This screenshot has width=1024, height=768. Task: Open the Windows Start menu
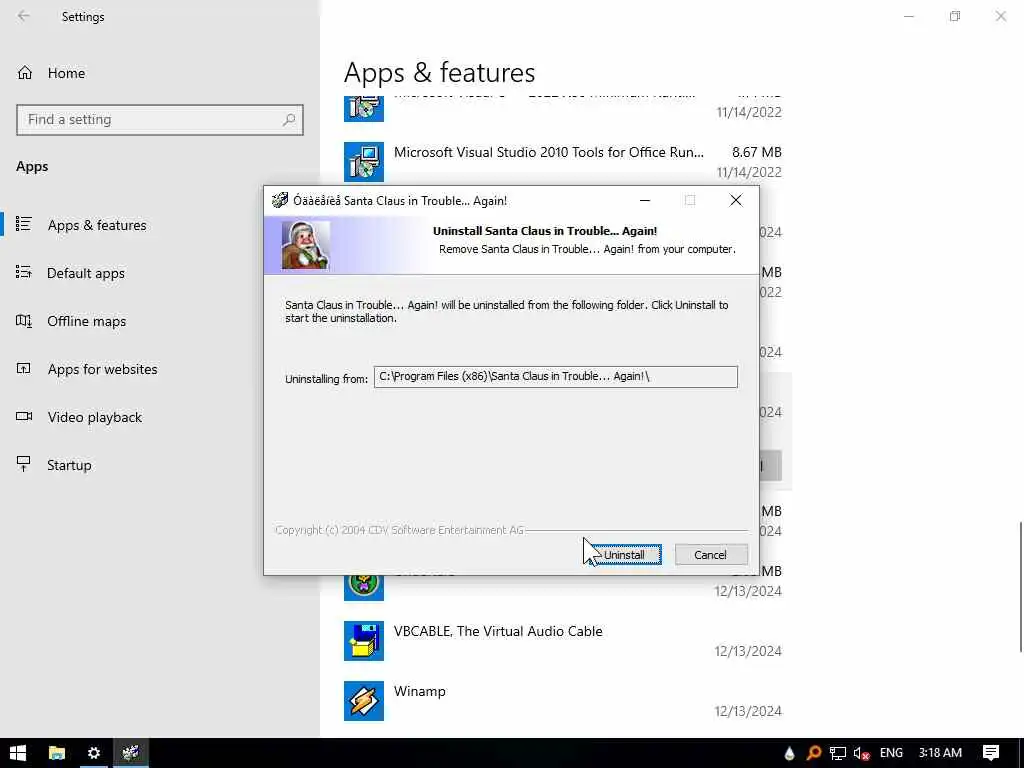pyautogui.click(x=18, y=753)
